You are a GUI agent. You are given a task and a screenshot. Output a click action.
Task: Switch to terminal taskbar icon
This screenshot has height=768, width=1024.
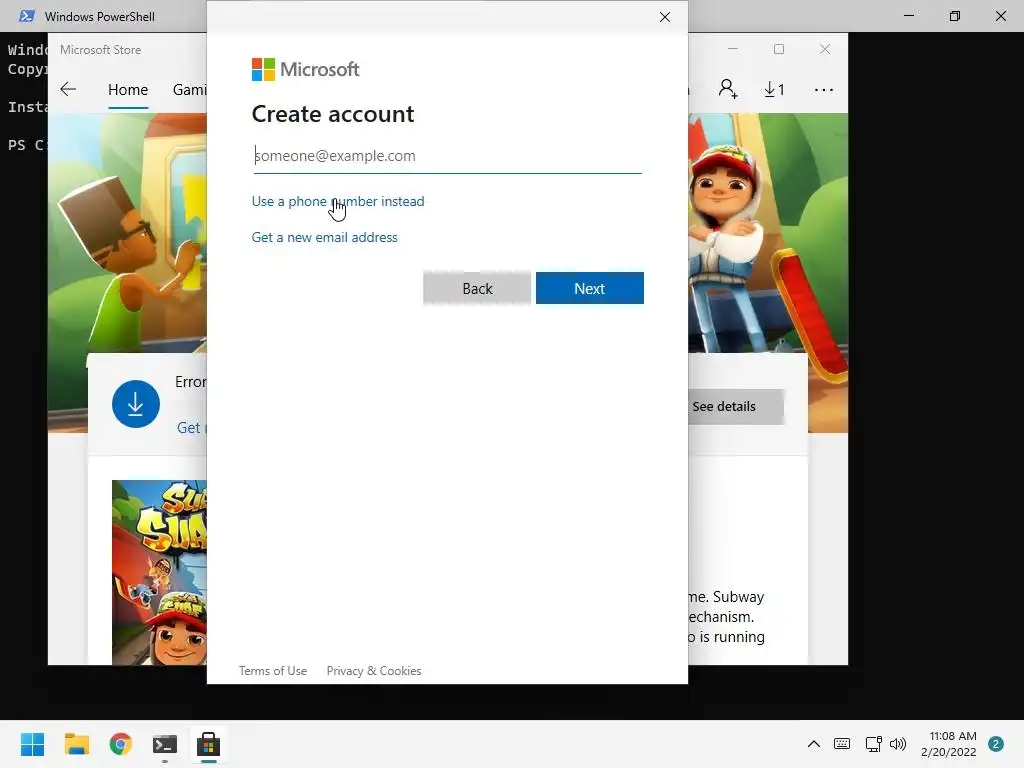click(x=165, y=744)
